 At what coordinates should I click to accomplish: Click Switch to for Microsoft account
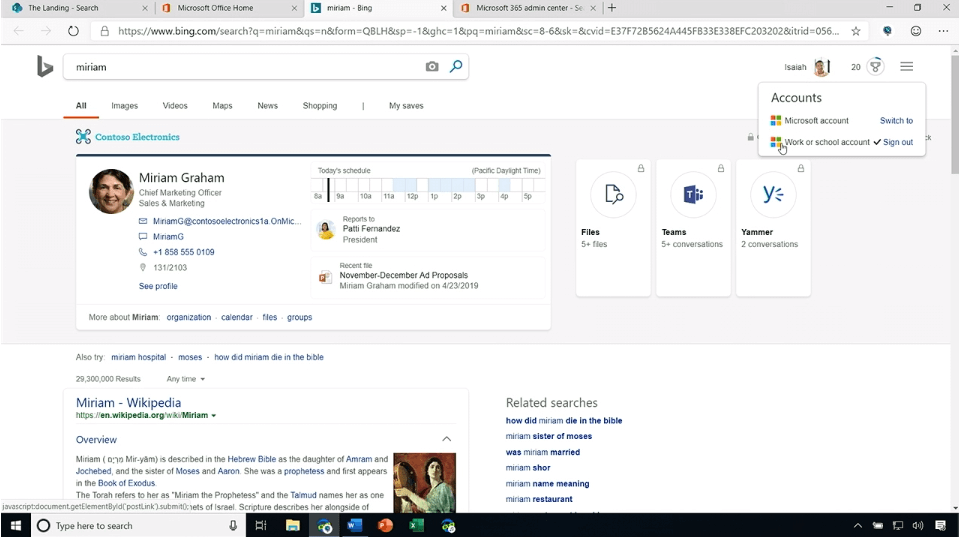(896, 120)
